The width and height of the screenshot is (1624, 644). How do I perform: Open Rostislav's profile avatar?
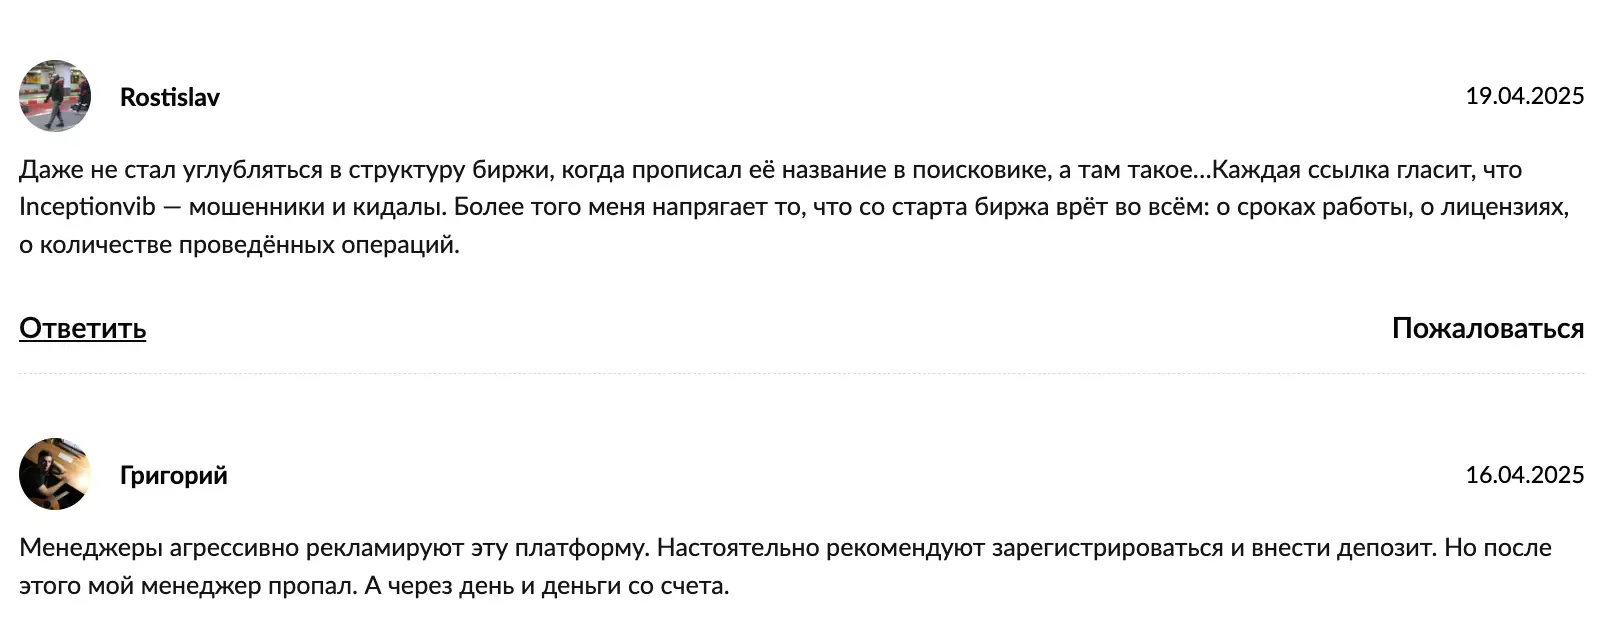pyautogui.click(x=55, y=96)
